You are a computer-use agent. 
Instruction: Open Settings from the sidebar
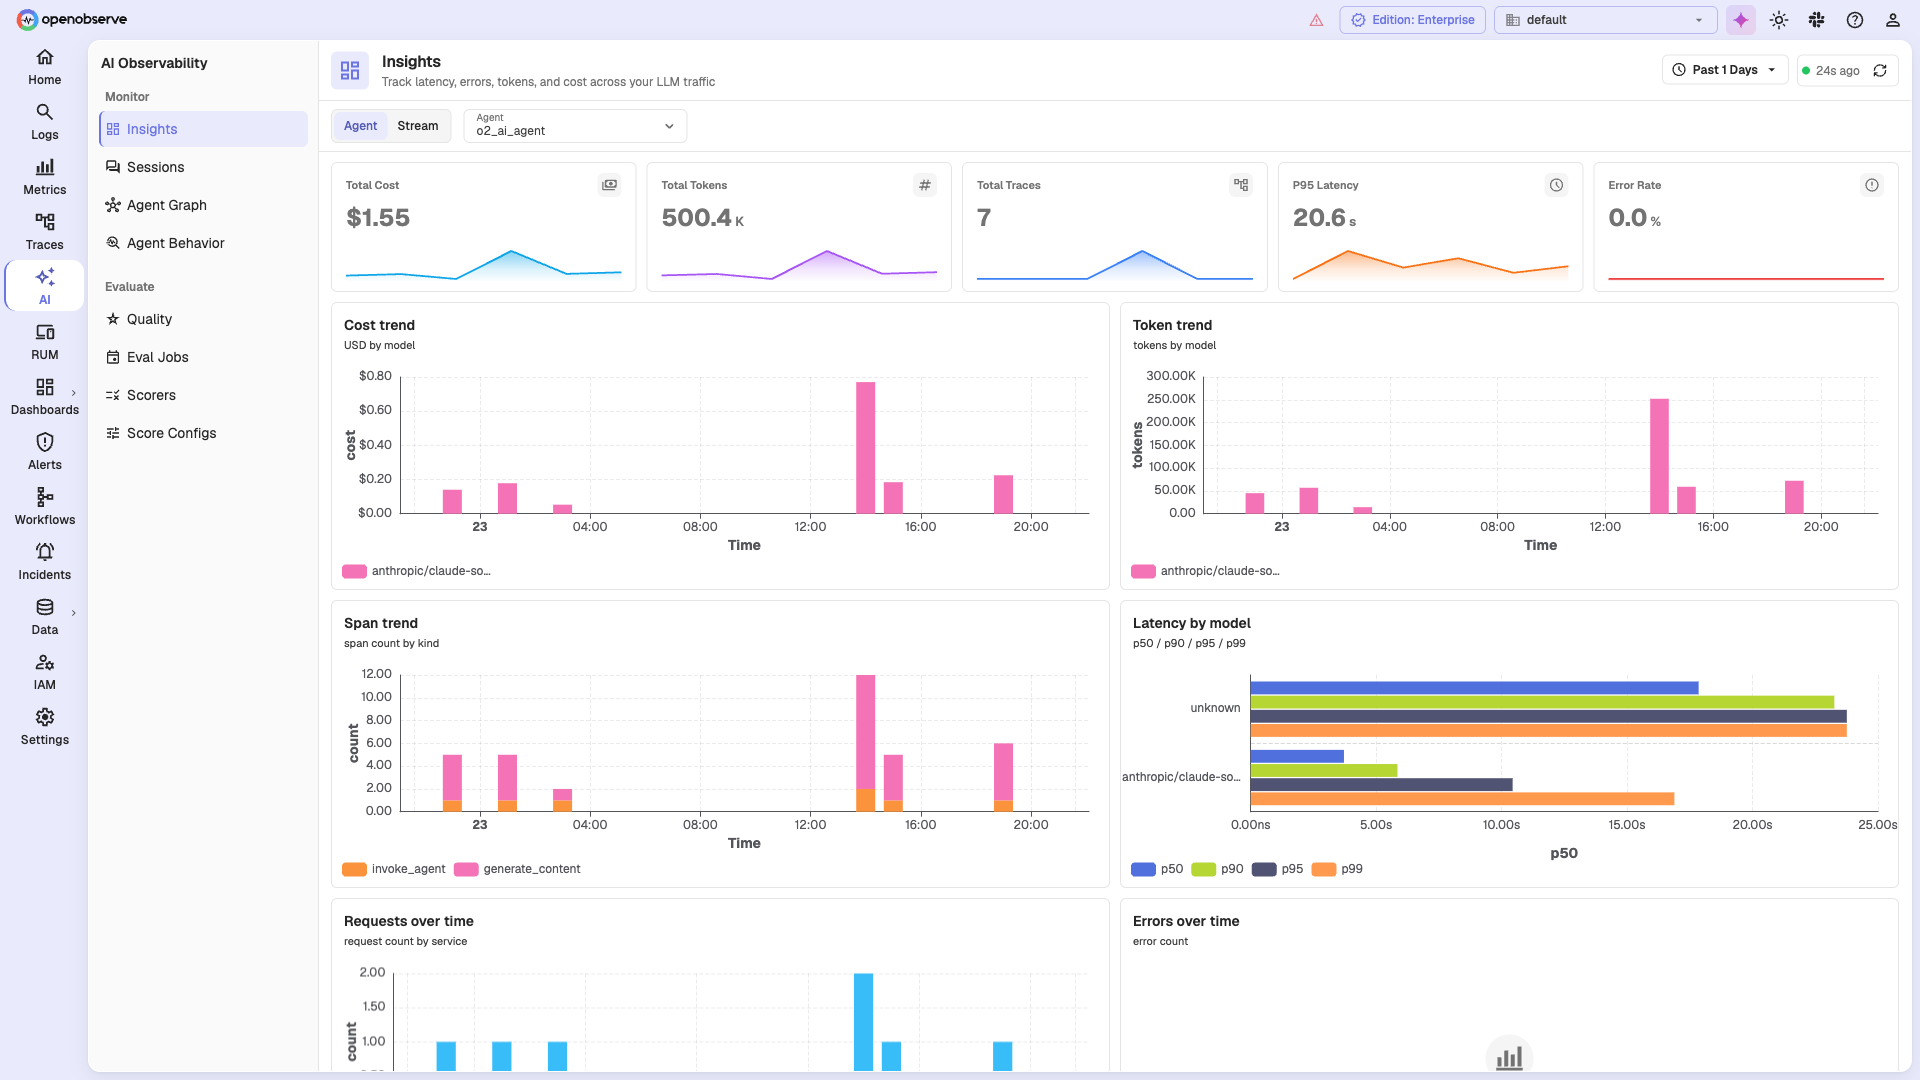tap(44, 727)
